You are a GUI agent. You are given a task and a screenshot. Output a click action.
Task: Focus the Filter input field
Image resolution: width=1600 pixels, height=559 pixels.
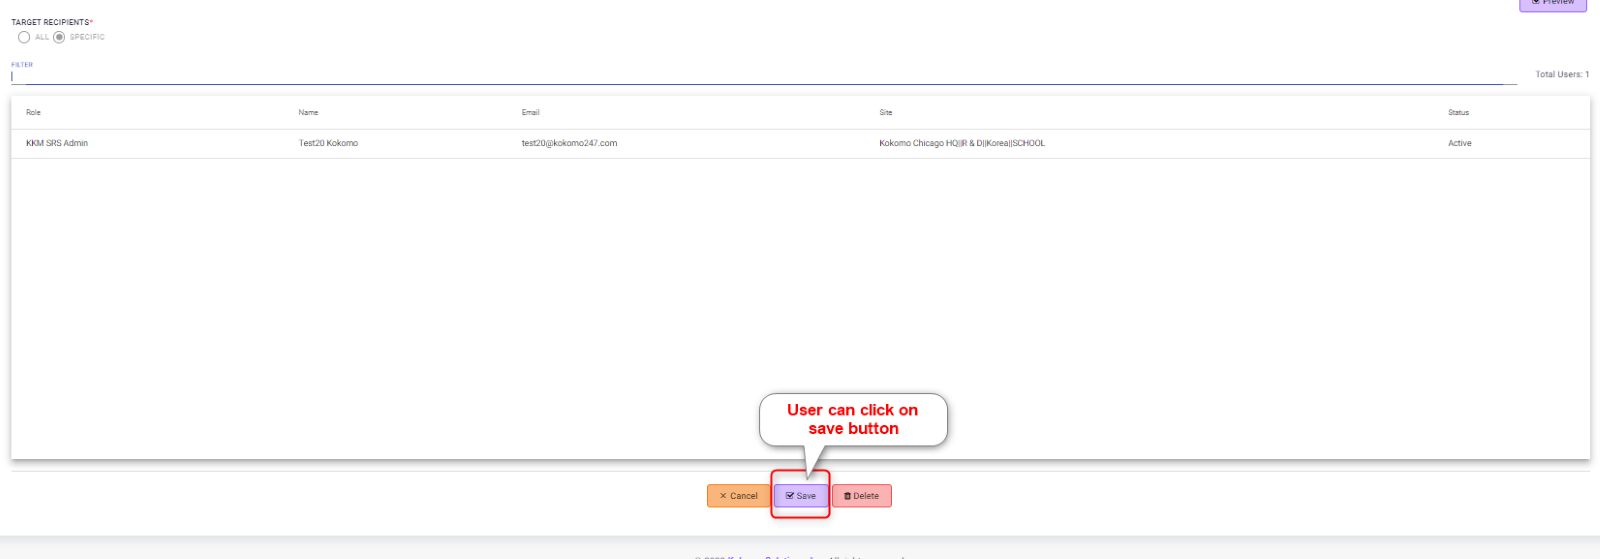(764, 76)
